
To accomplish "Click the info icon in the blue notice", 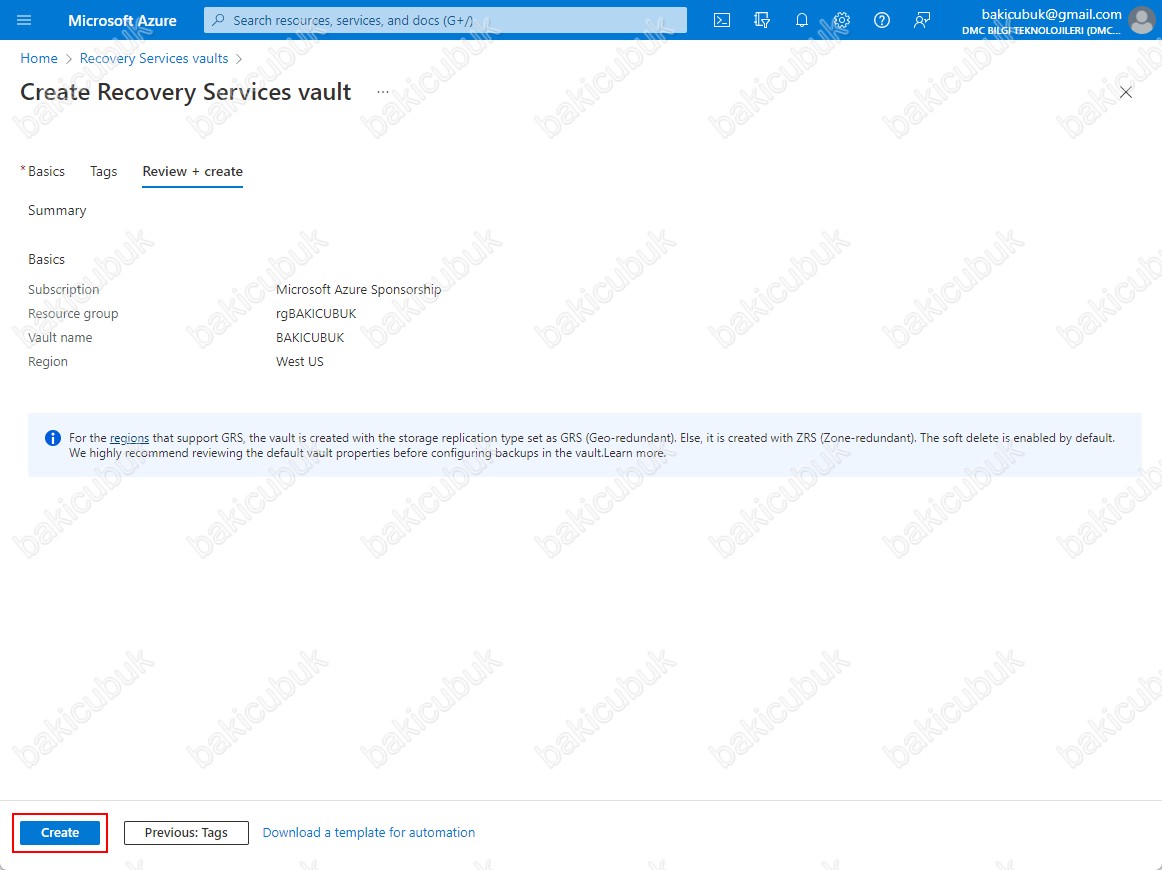I will (x=53, y=438).
